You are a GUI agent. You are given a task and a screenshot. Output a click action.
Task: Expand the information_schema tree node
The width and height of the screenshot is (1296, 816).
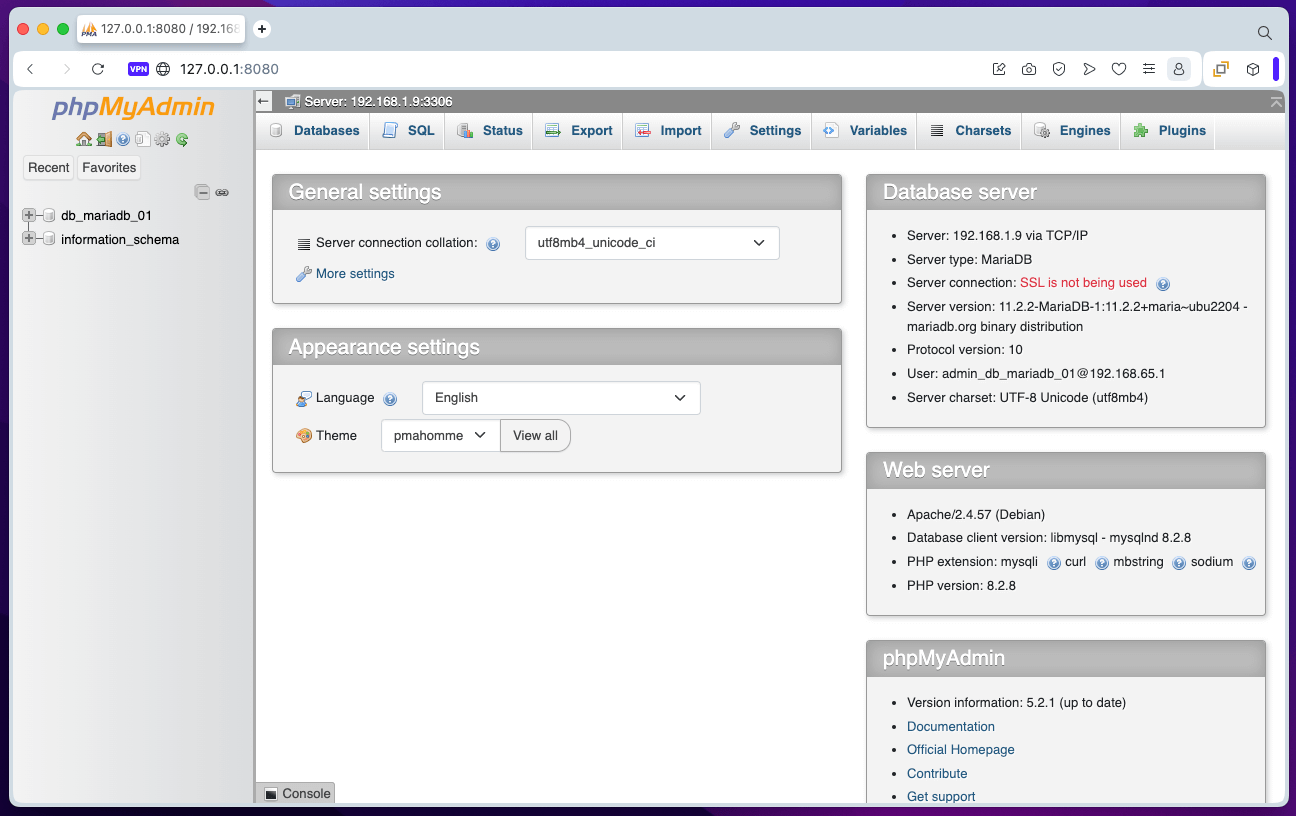click(29, 239)
